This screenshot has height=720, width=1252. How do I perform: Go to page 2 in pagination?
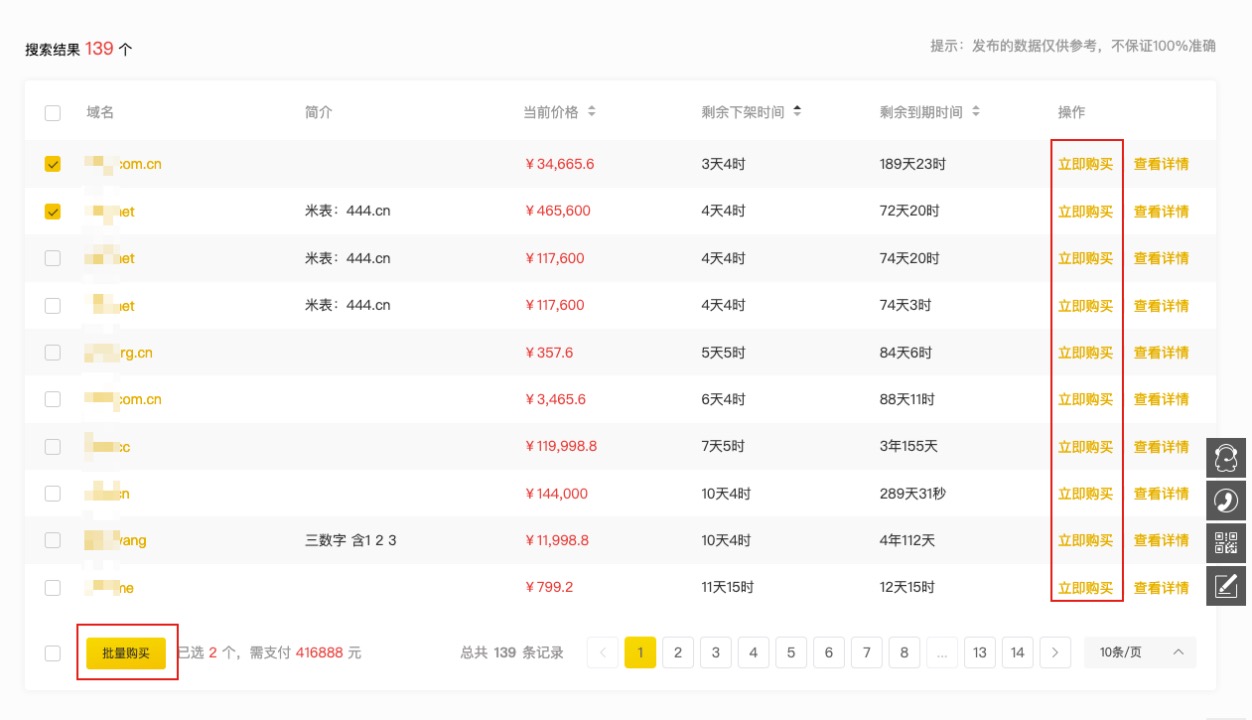pos(678,653)
